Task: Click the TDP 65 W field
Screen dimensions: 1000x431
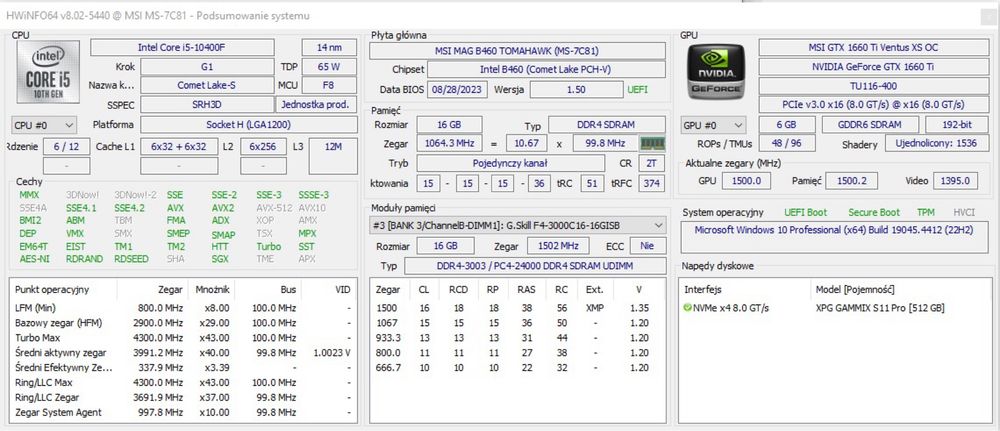Action: [329, 66]
